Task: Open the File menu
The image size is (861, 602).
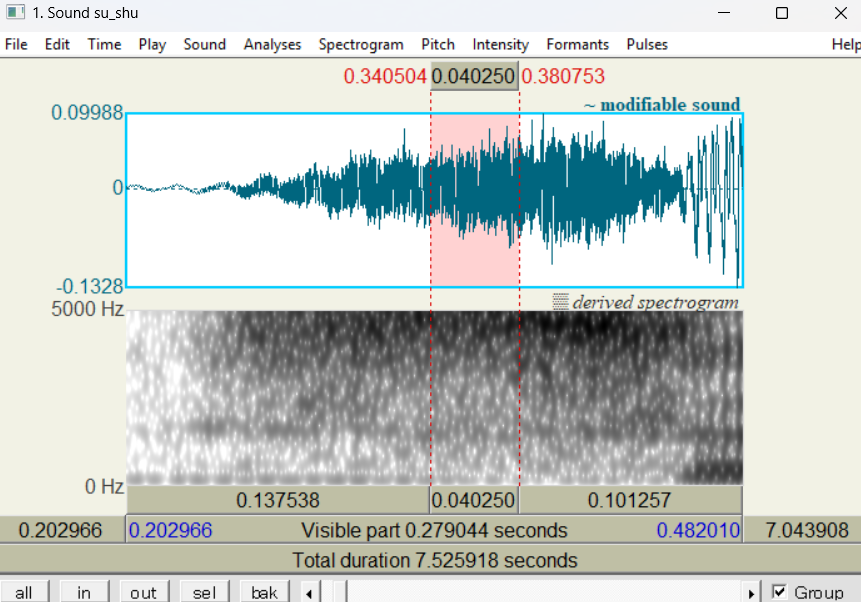Action: [x=16, y=44]
